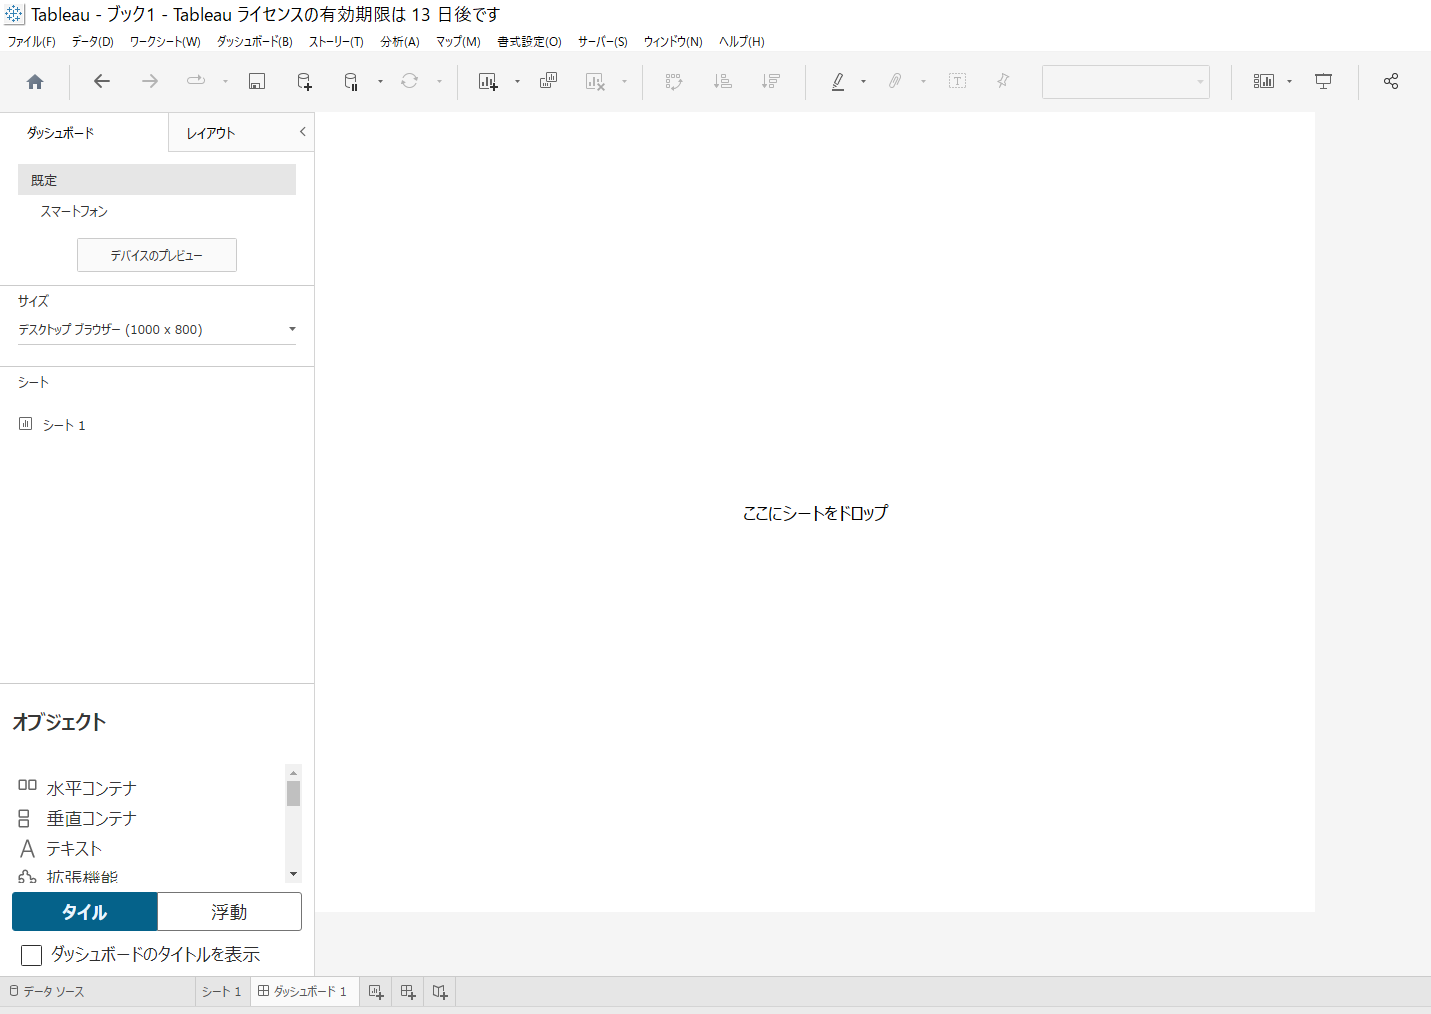Switch to the レイアウト tab
The image size is (1431, 1014).
point(211,133)
